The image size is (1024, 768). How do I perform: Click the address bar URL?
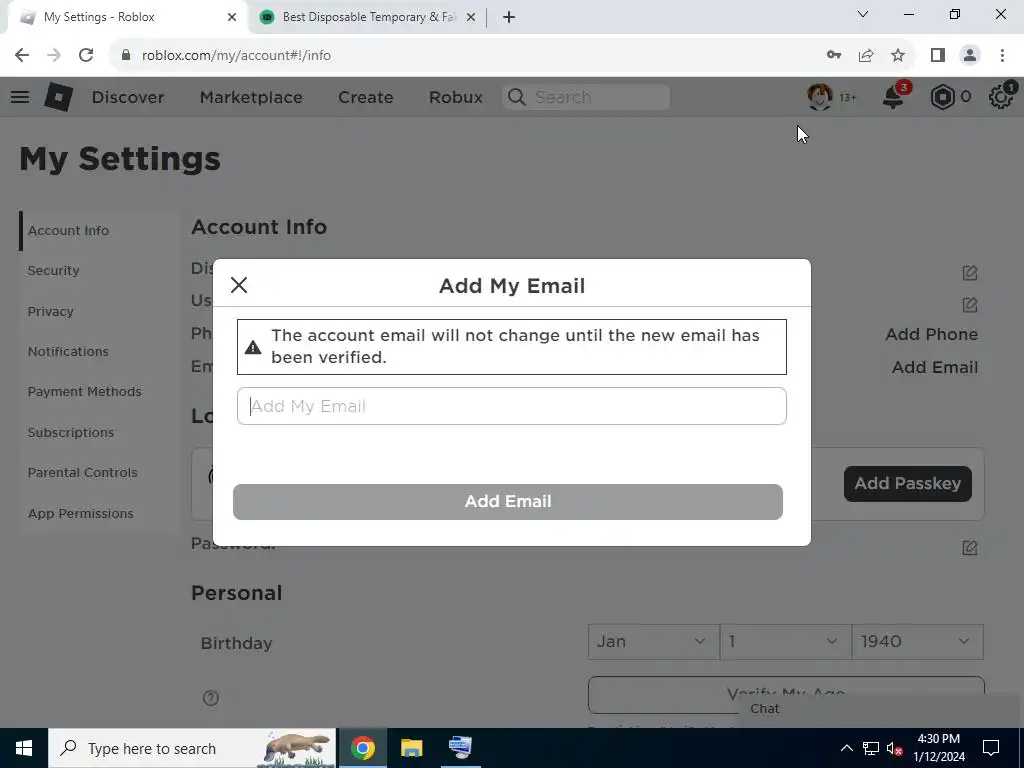236,55
